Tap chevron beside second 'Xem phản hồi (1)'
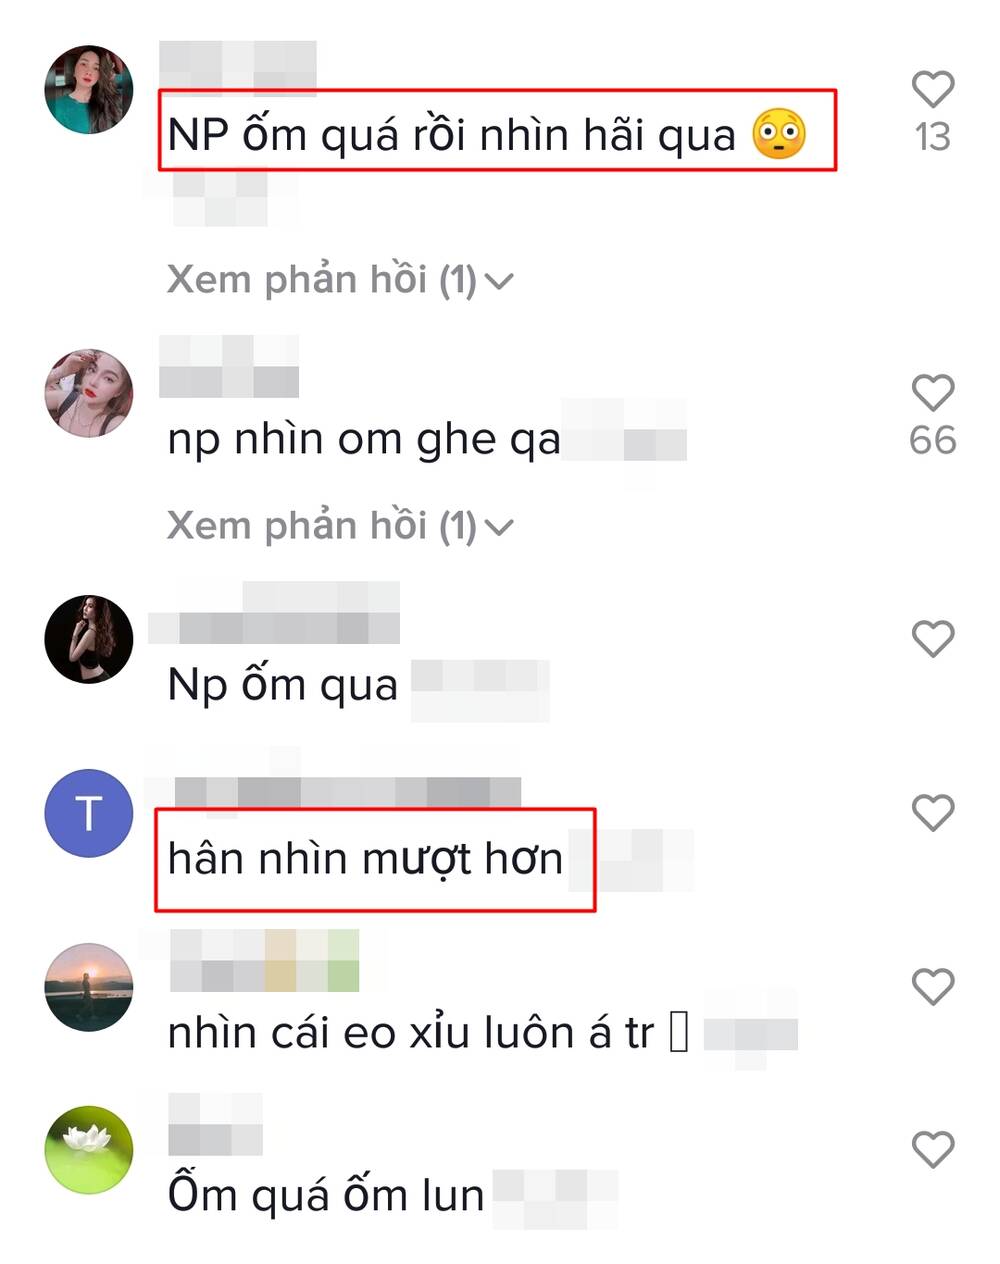This screenshot has width=1000, height=1264. point(498,527)
